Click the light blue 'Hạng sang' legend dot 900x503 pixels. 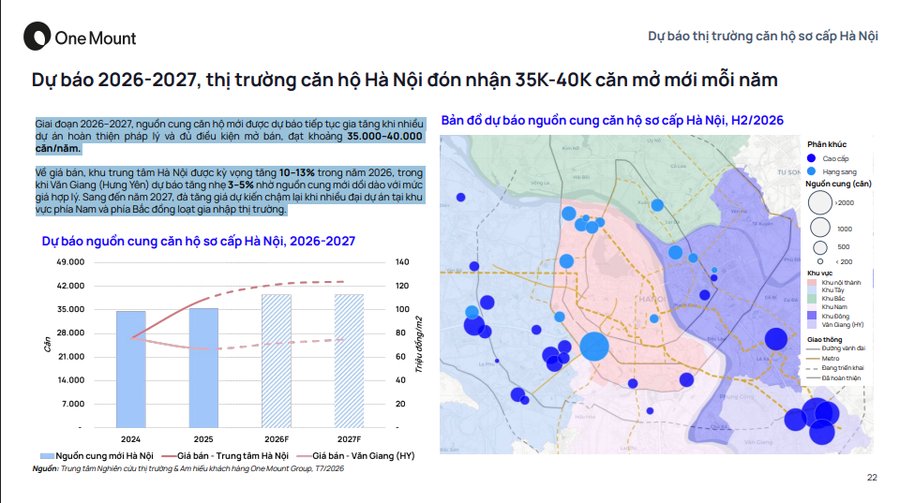811,171
